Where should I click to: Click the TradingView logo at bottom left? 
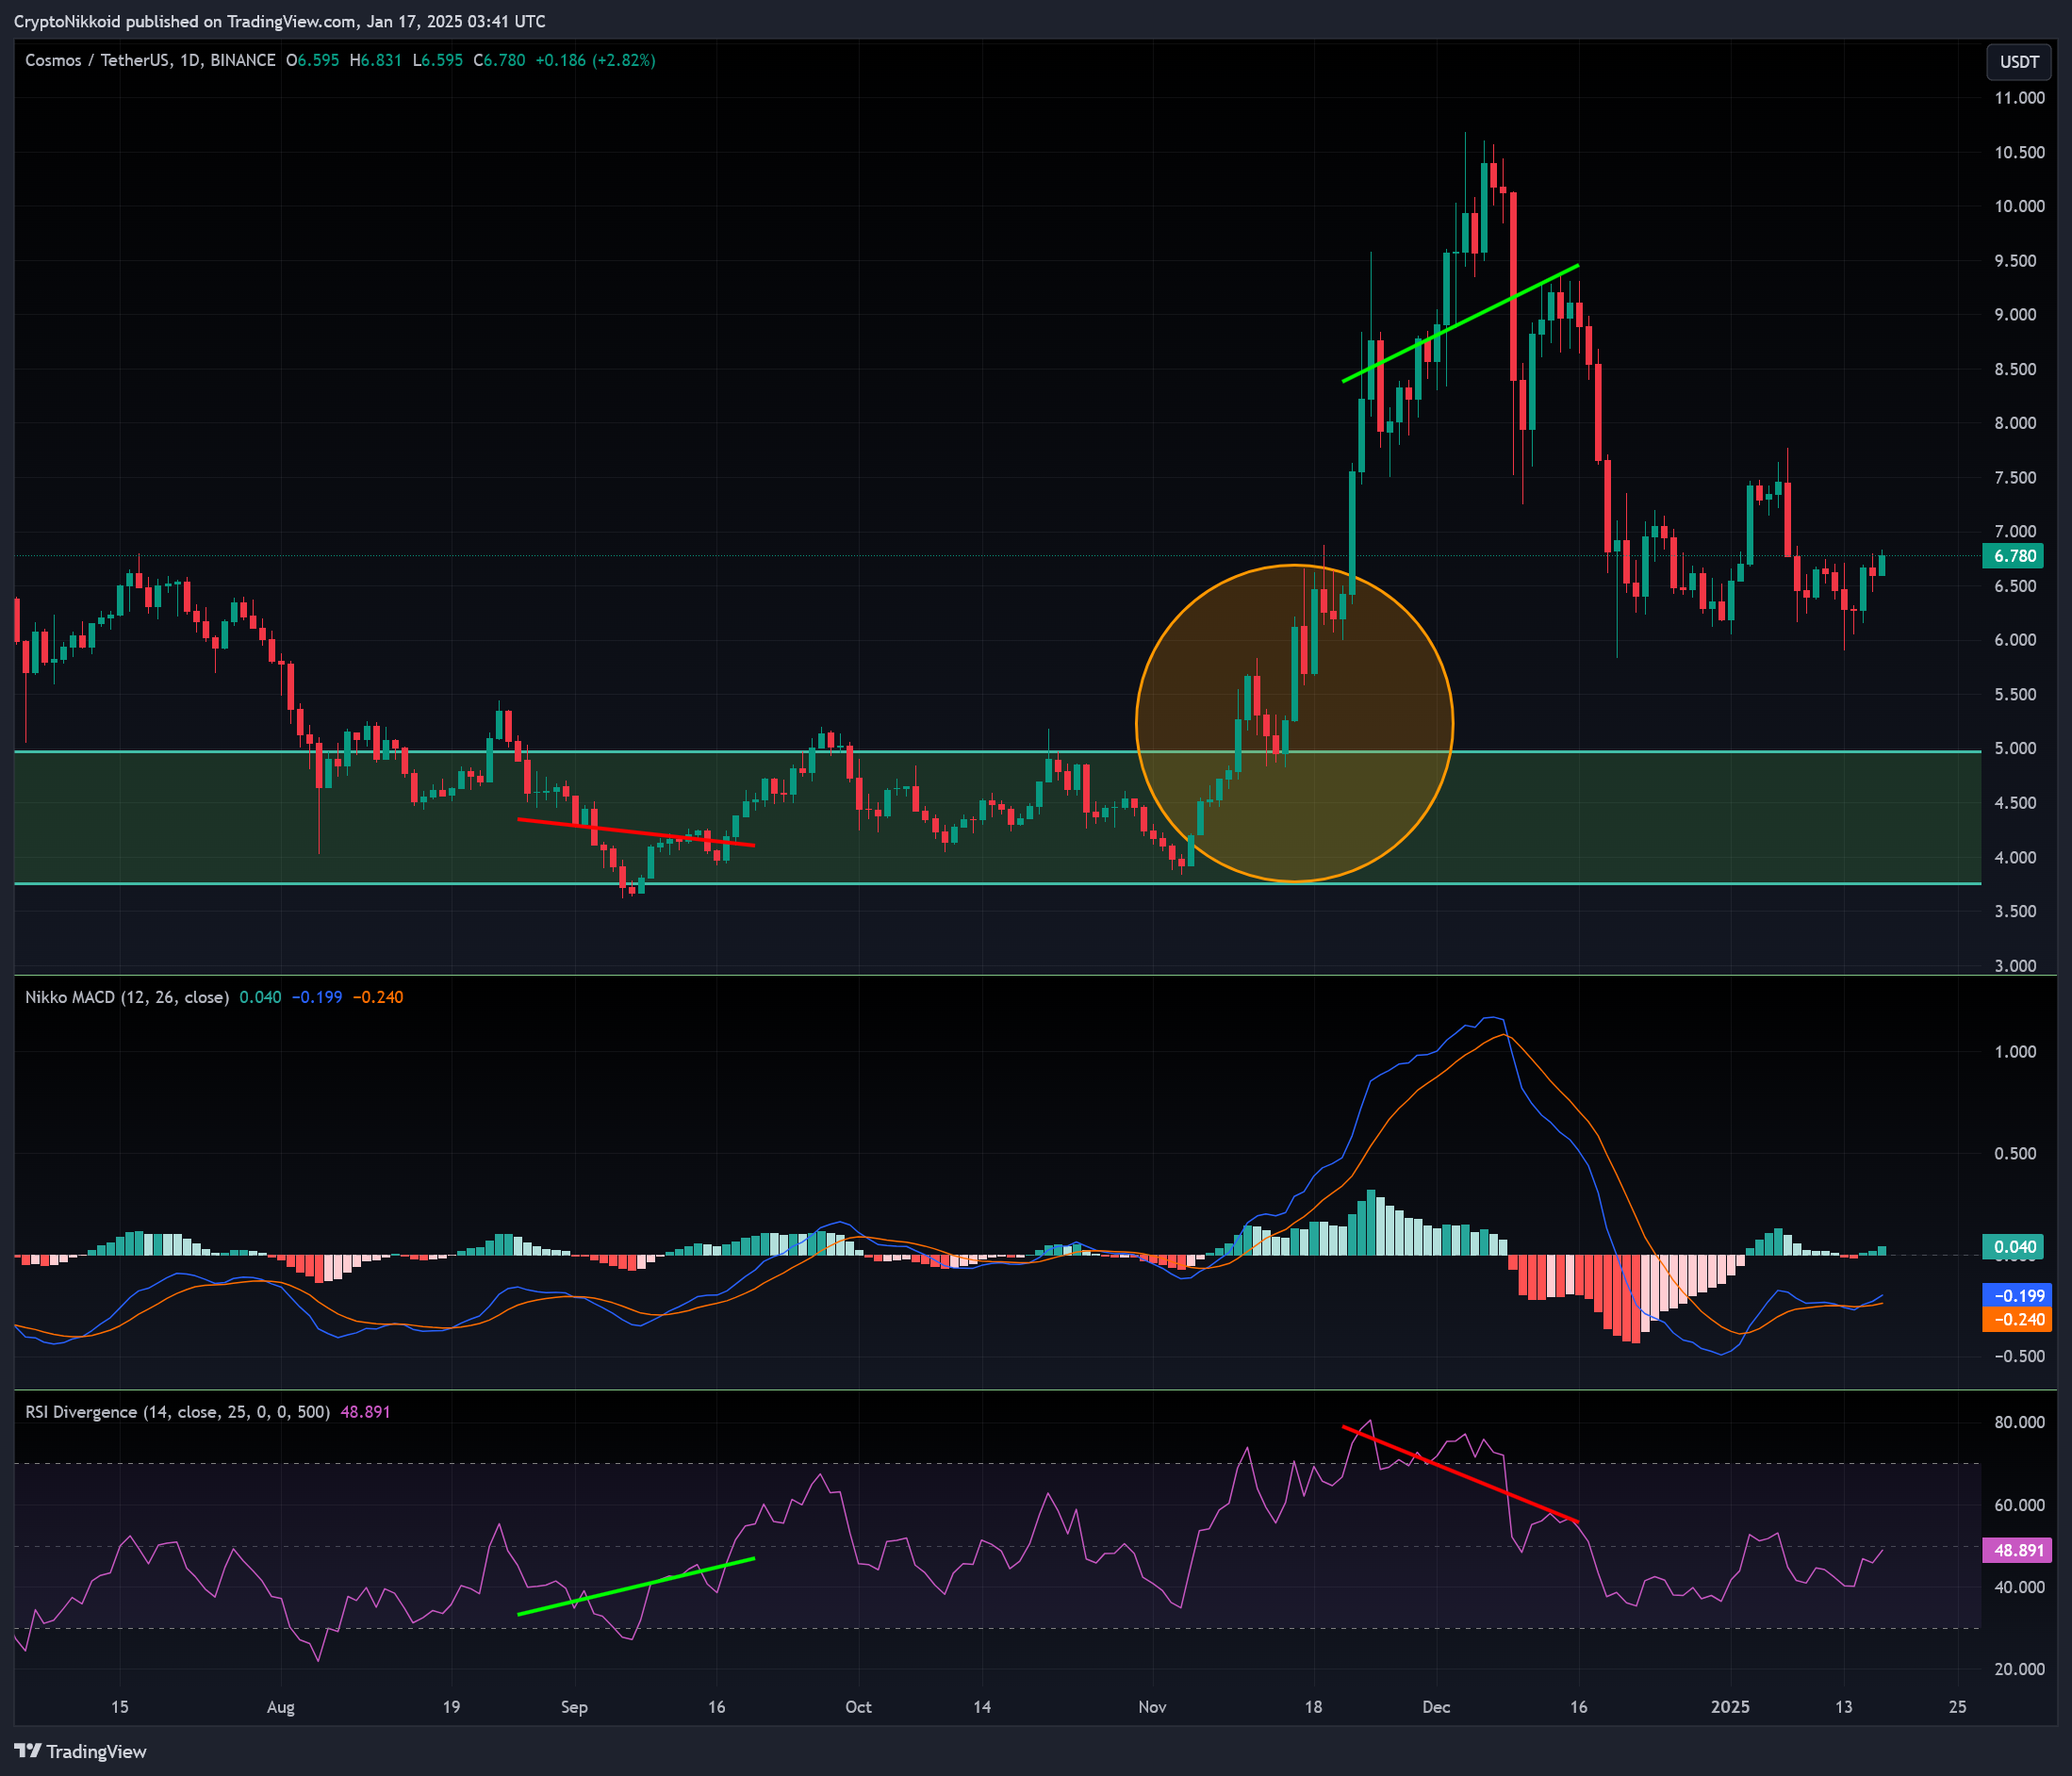81,1751
